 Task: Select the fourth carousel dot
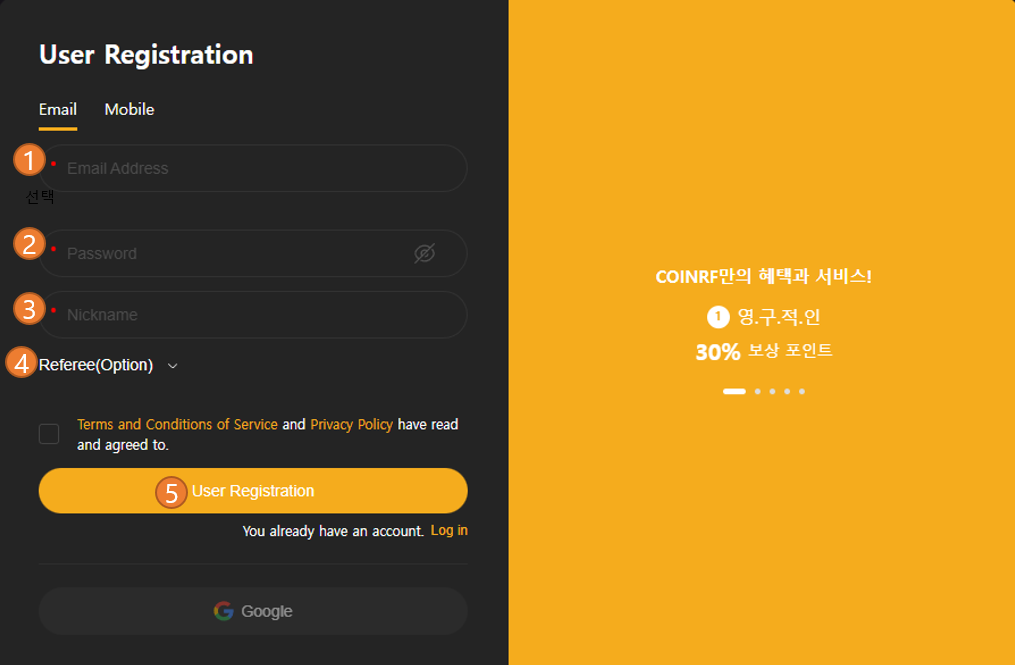pos(787,391)
